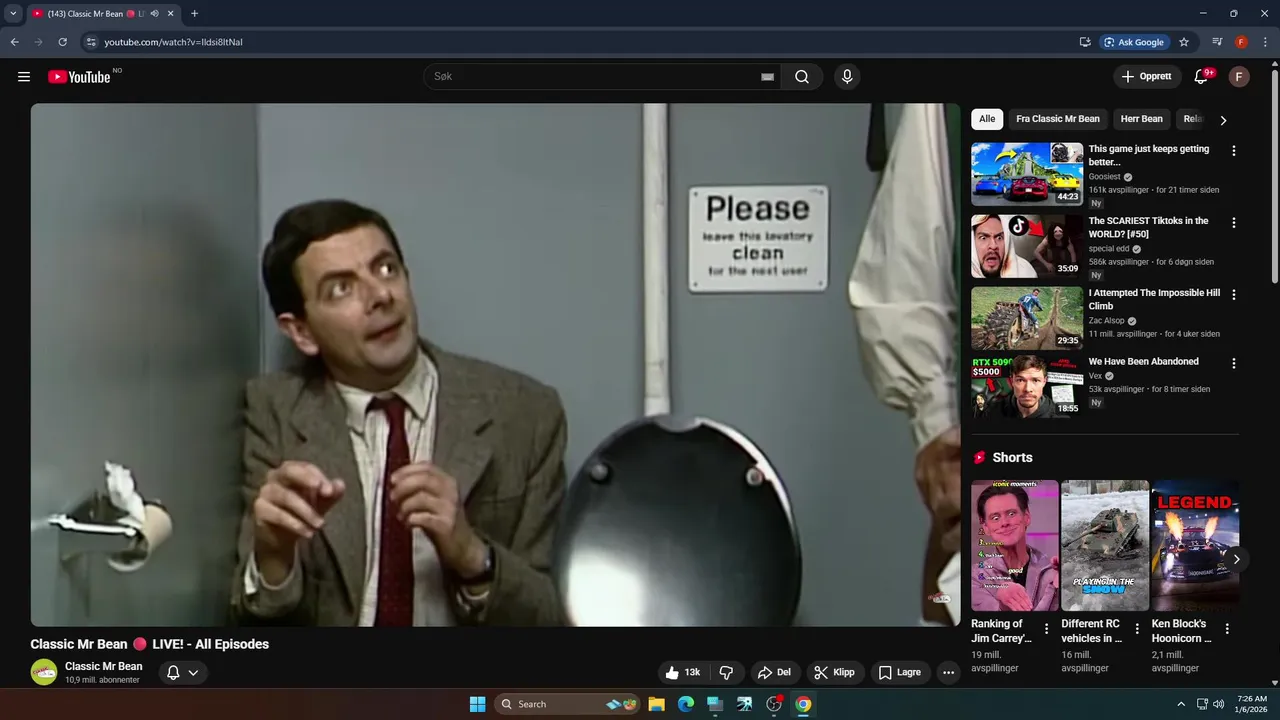Viewport: 1280px width, 720px height.
Task: Open 'The SCARIEST Tiktoks in the WORLD' thumbnail
Action: coord(1027,246)
